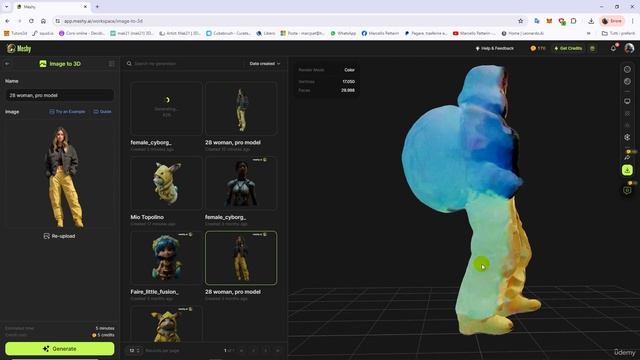Click the MetaMask fox extension icon

point(549,21)
